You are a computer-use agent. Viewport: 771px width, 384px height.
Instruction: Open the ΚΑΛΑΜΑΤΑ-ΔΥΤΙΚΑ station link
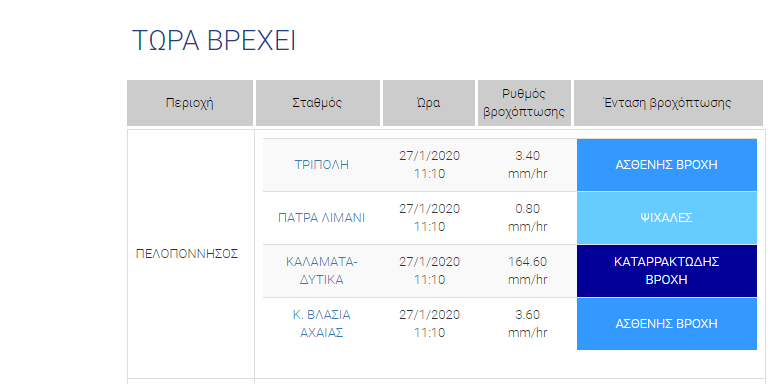pyautogui.click(x=322, y=271)
